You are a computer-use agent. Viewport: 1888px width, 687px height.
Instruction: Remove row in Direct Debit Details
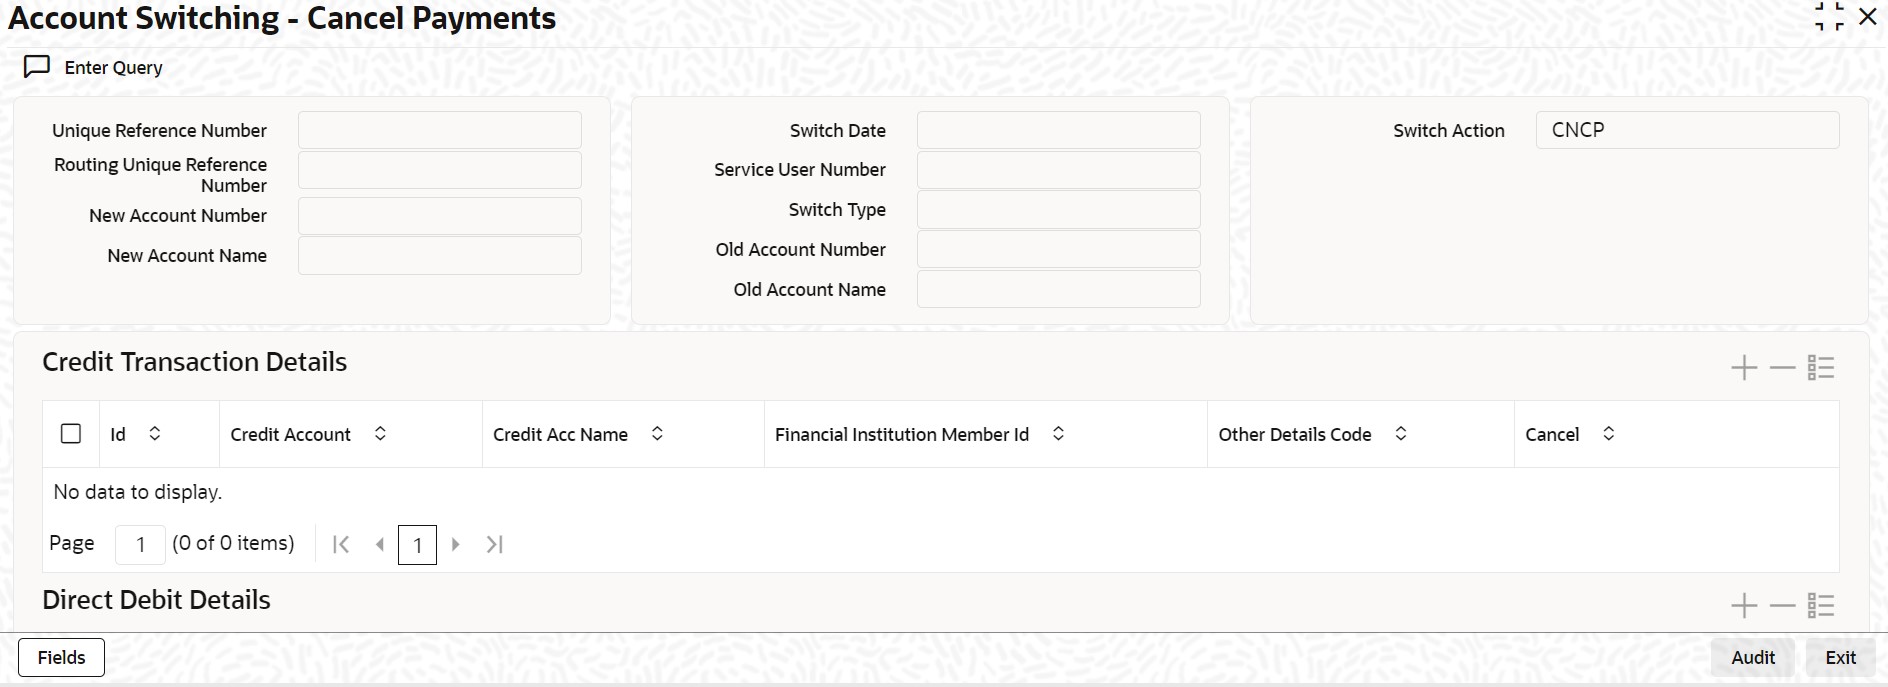[1782, 605]
